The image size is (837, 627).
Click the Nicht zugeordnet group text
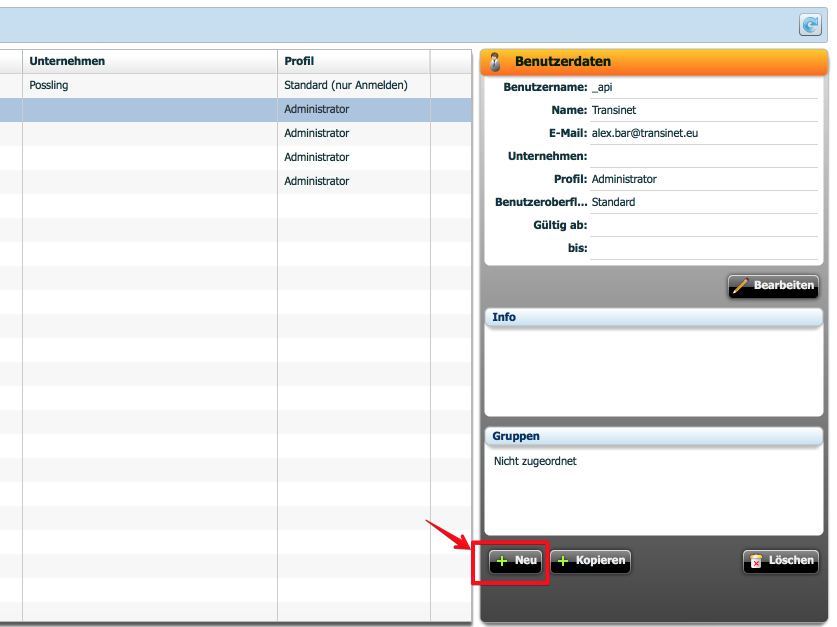pos(535,461)
